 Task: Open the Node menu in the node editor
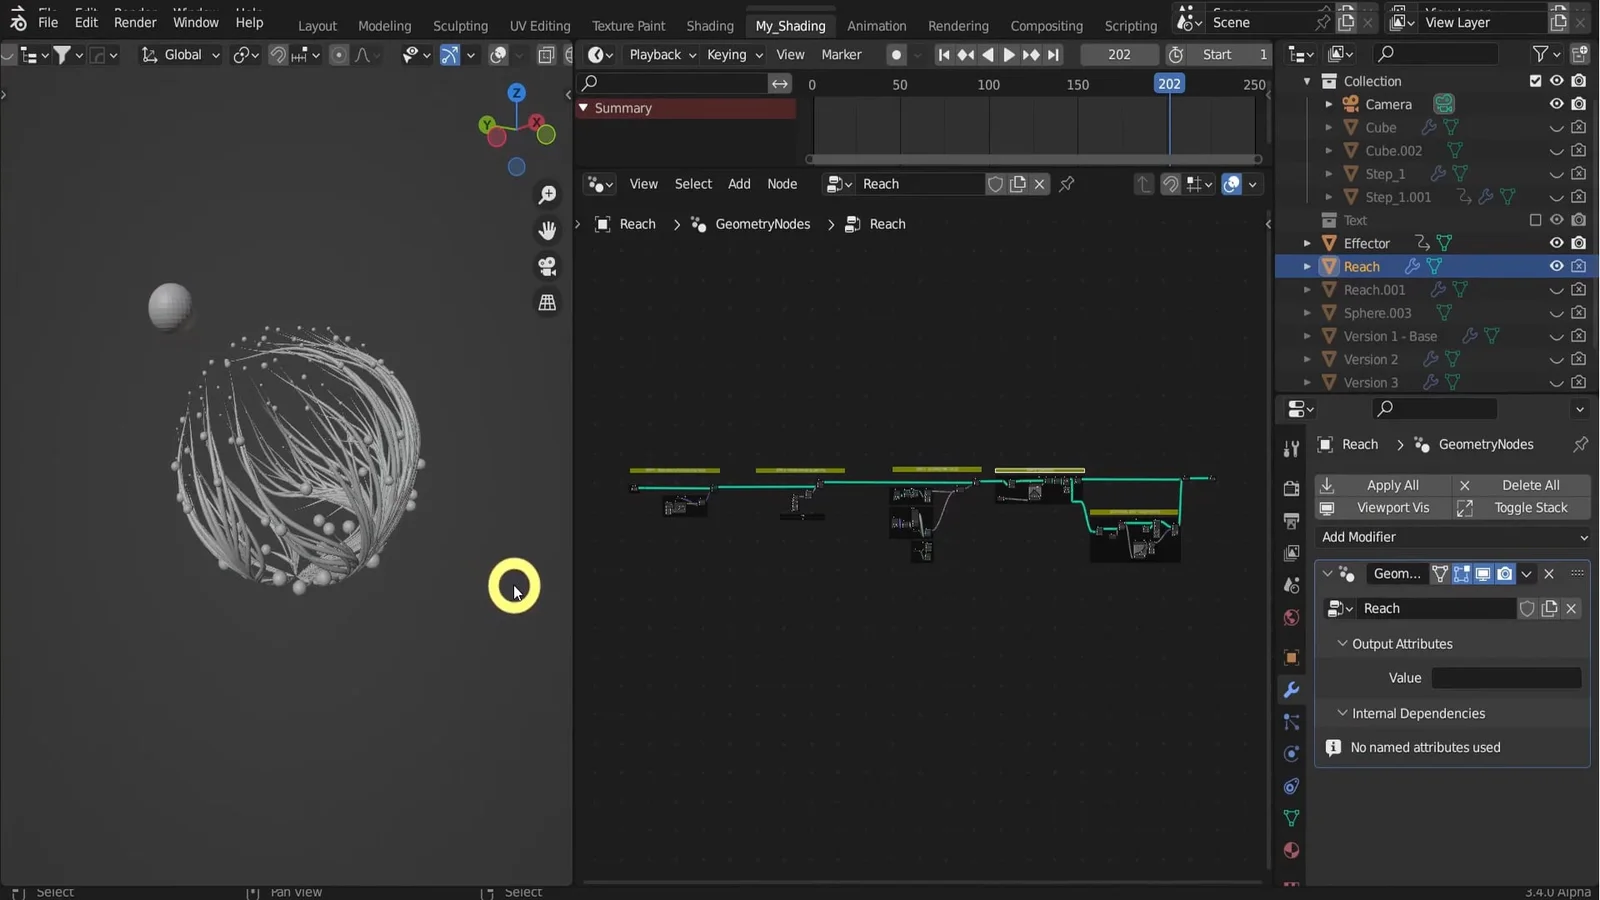point(782,184)
